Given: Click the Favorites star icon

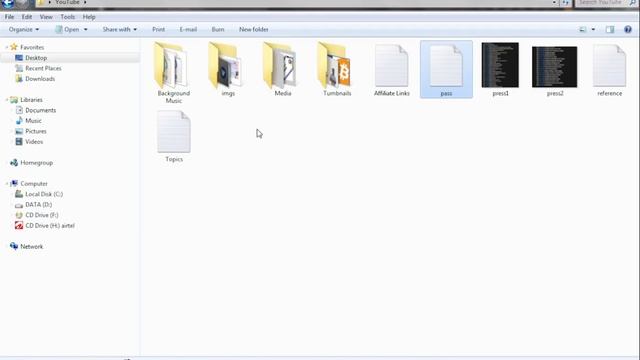Looking at the screenshot, I should pos(14,47).
